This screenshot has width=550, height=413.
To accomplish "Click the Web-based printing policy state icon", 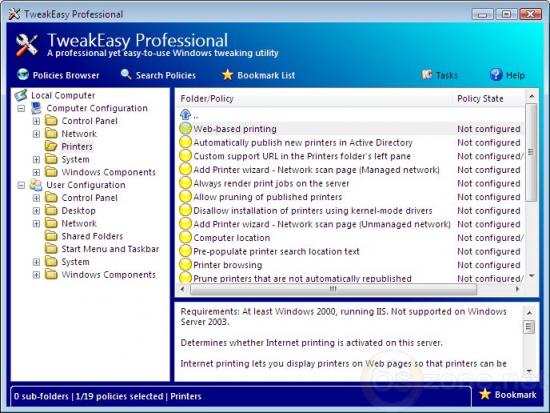I will tap(185, 128).
